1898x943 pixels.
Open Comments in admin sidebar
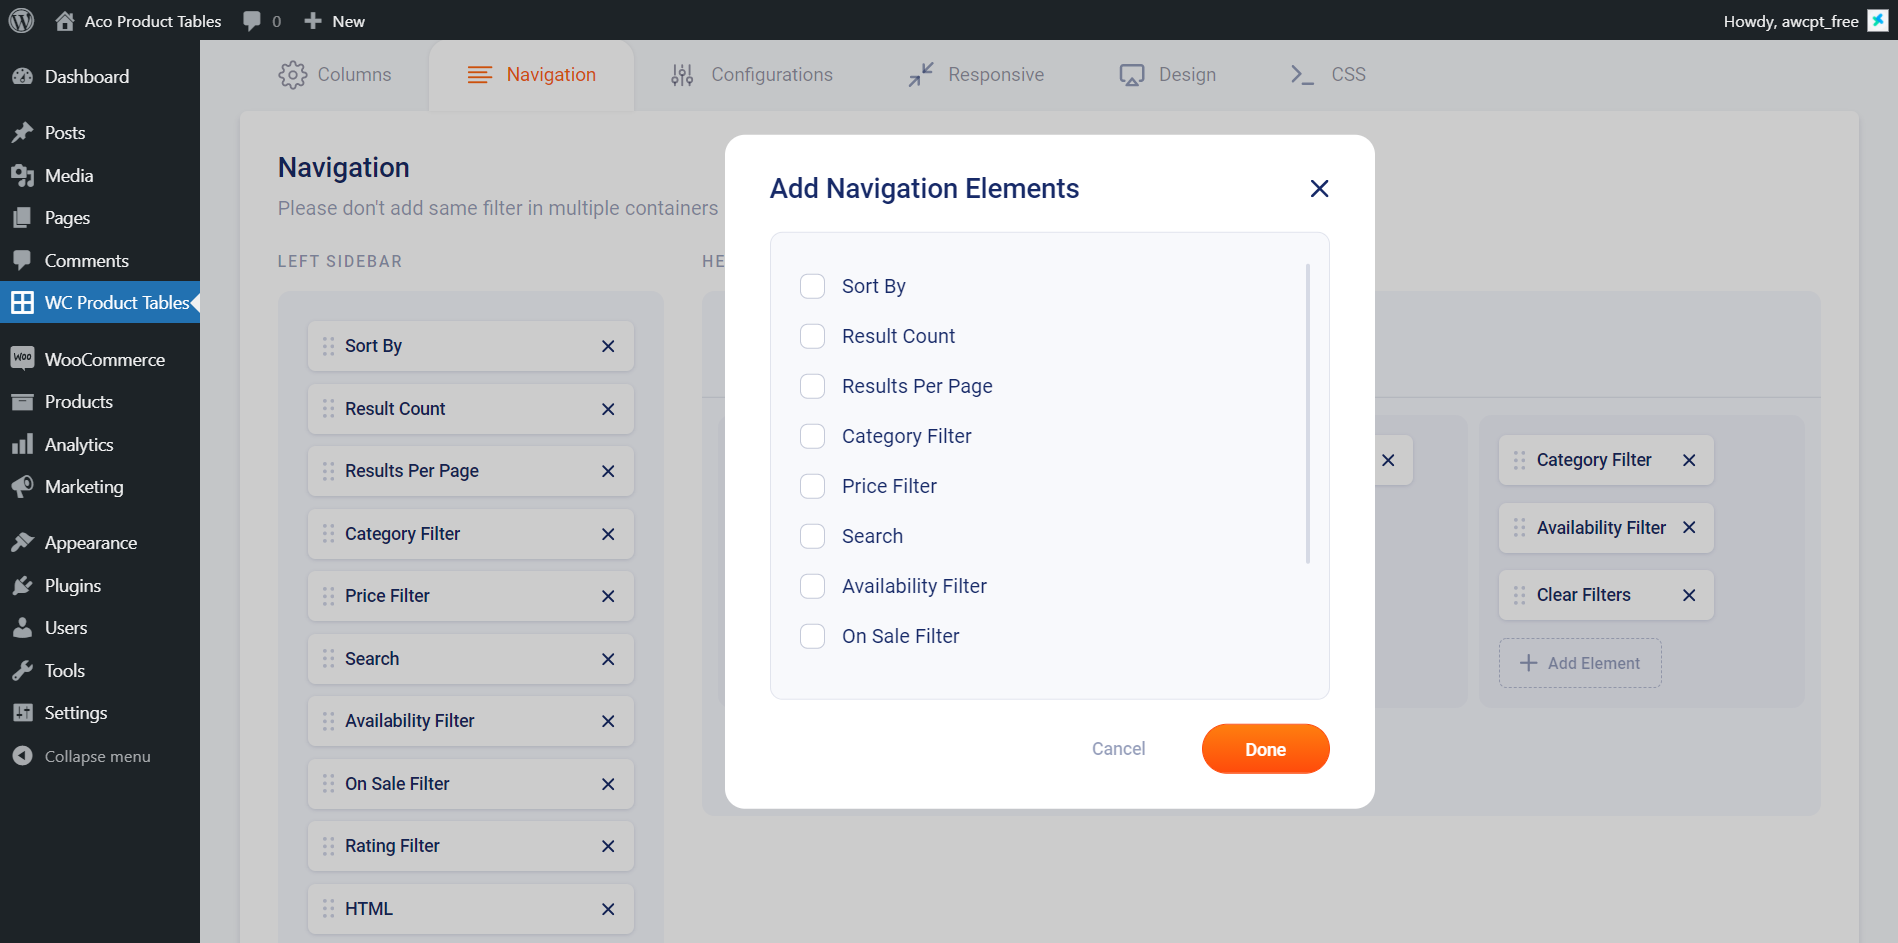(100, 261)
